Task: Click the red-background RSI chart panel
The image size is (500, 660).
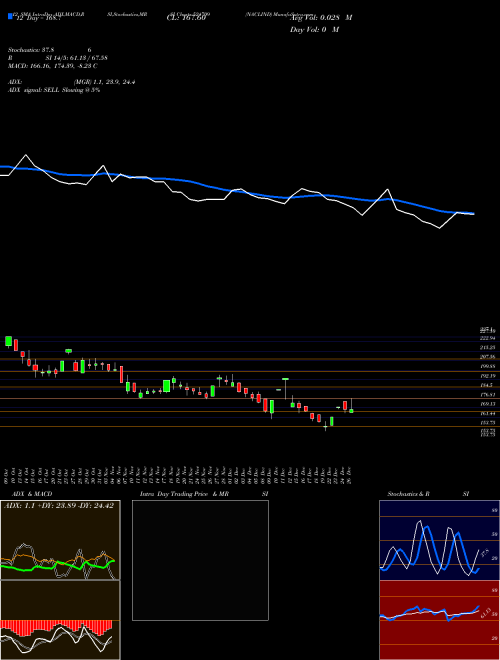Action: (439, 620)
